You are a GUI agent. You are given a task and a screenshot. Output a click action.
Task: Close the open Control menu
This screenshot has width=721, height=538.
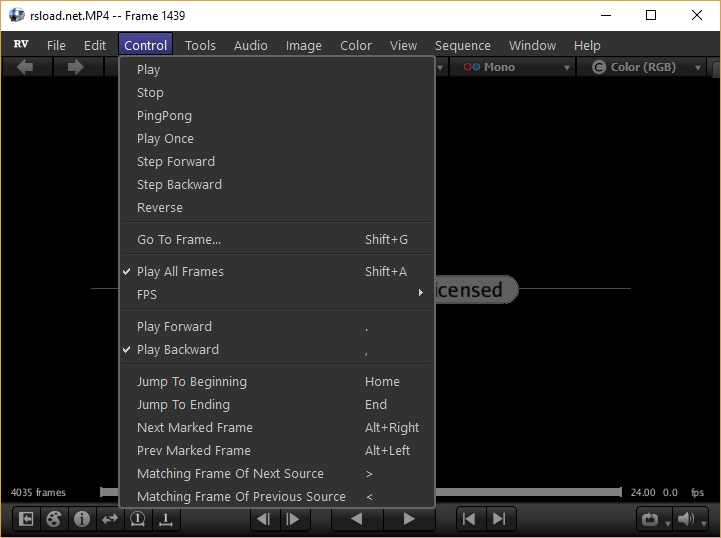[x=145, y=45]
